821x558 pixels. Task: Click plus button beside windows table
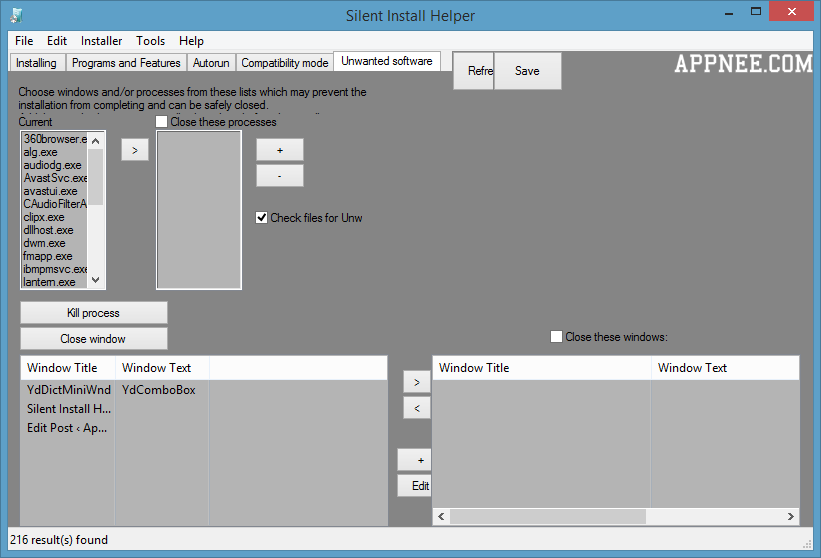[415, 460]
